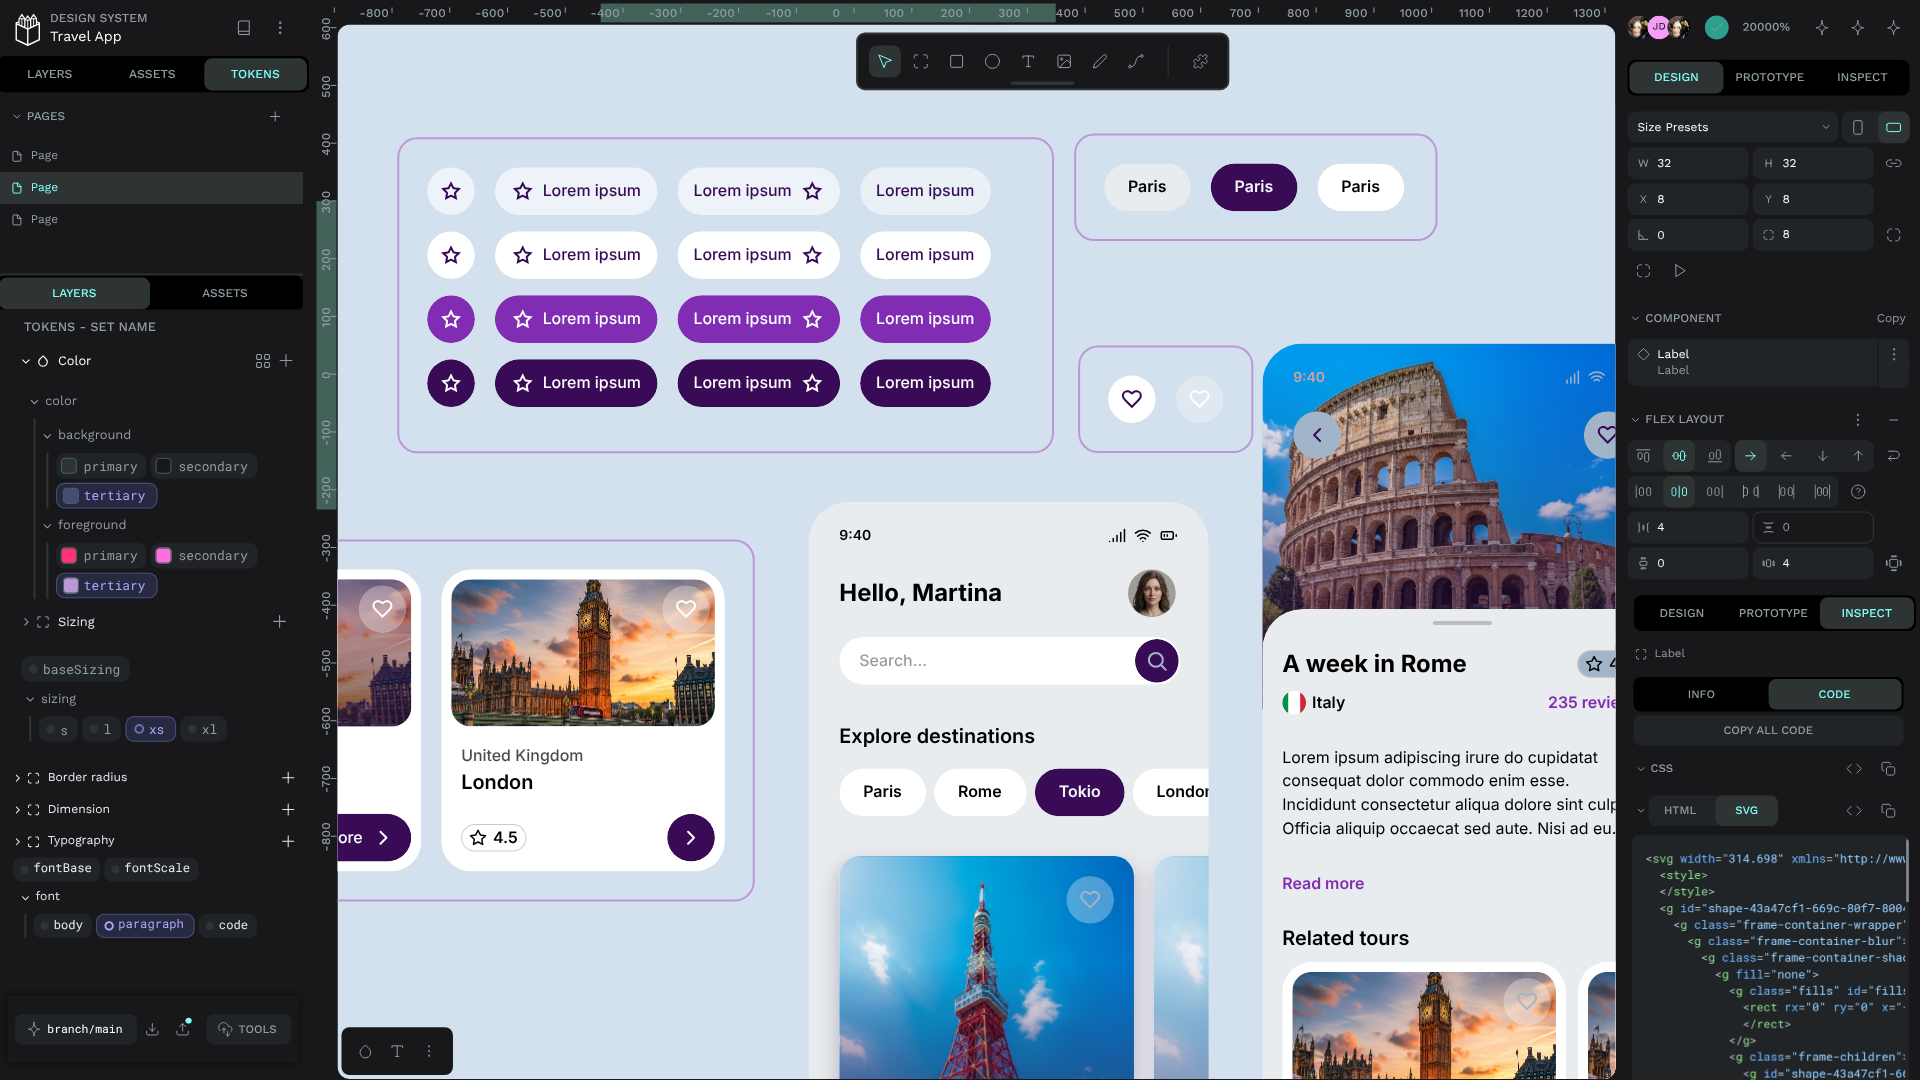Add a Color token with plus
Image resolution: width=1920 pixels, height=1080 pixels.
coord(286,361)
